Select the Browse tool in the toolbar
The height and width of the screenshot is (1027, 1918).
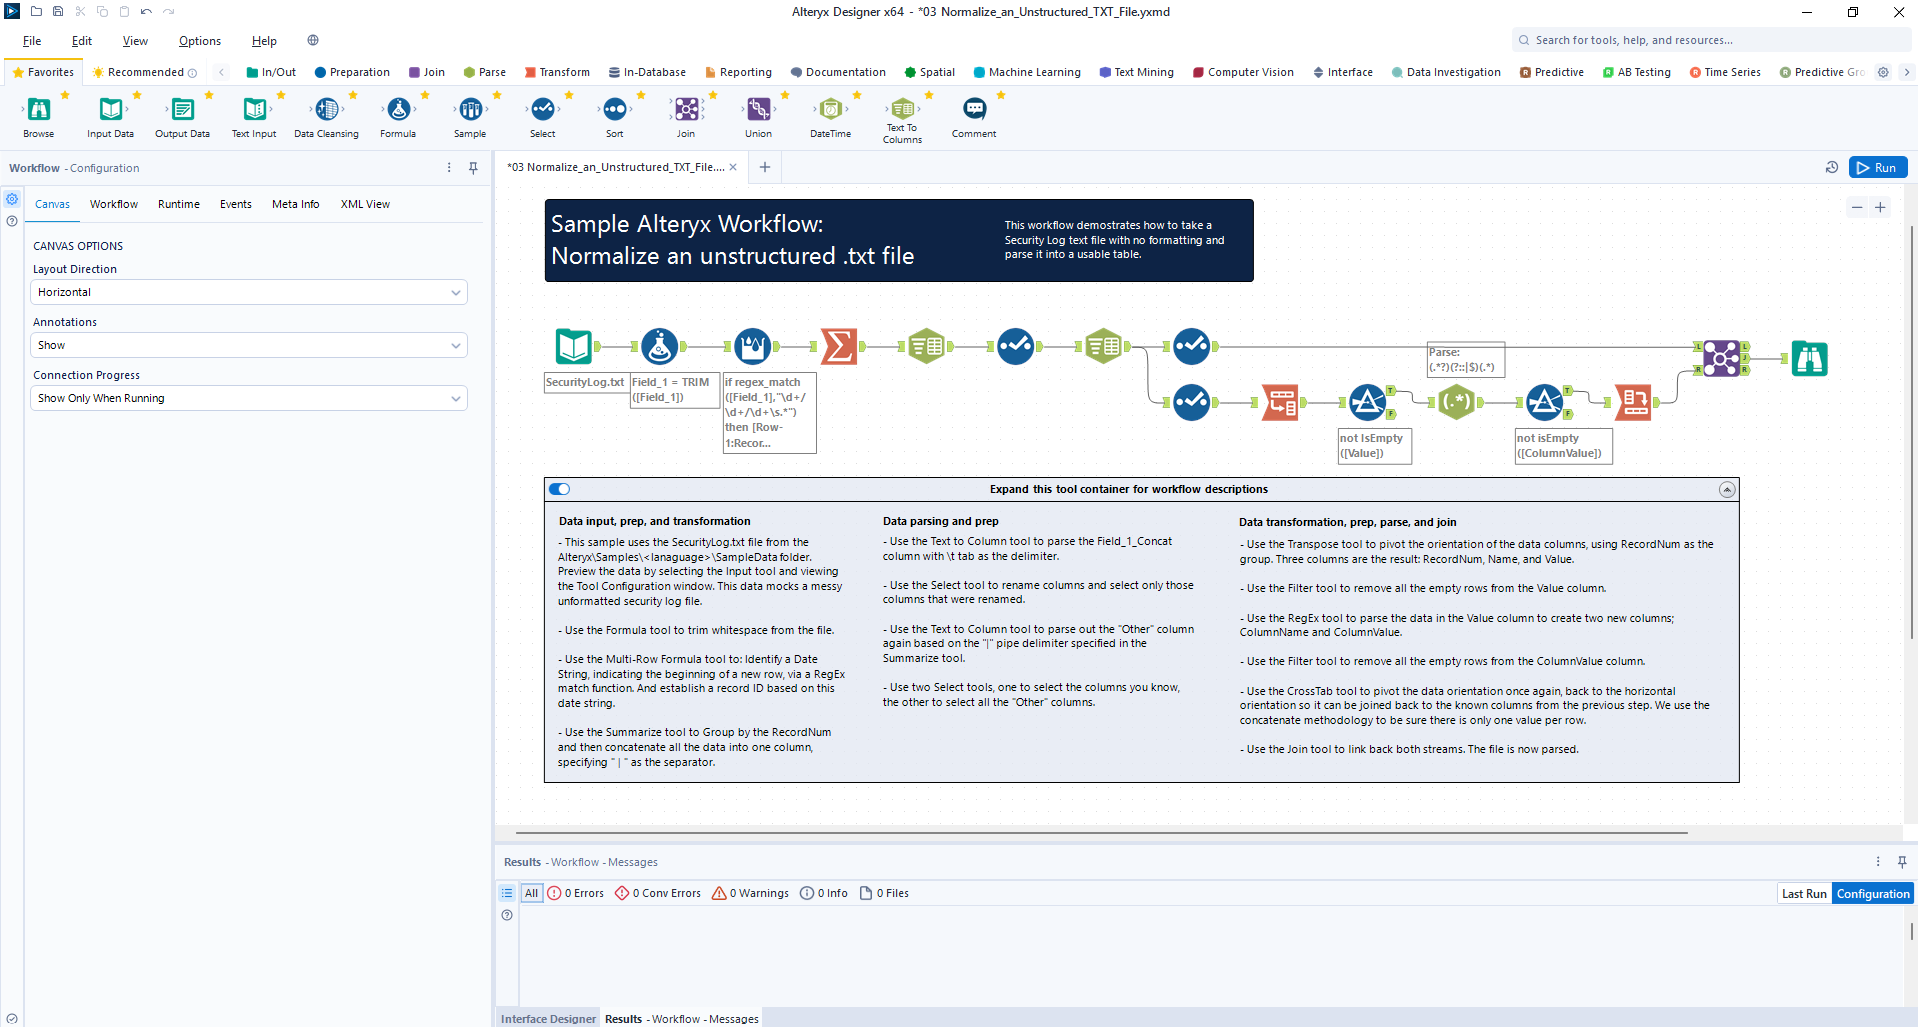click(38, 112)
